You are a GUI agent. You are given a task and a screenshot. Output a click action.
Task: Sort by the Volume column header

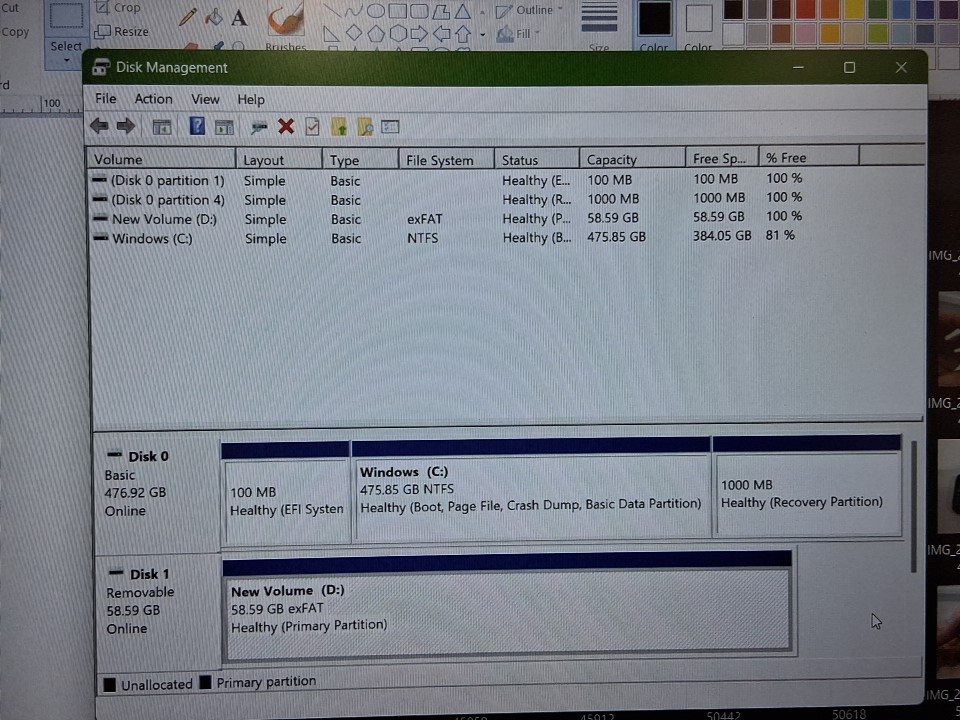162,159
